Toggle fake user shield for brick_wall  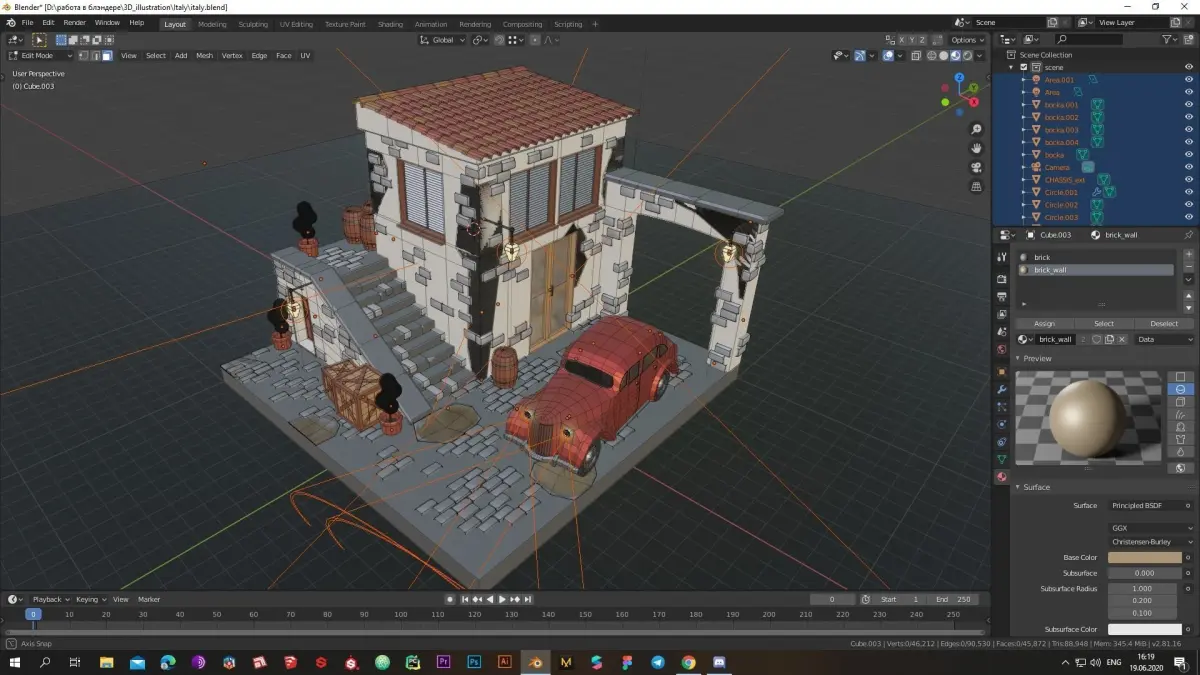click(1096, 339)
